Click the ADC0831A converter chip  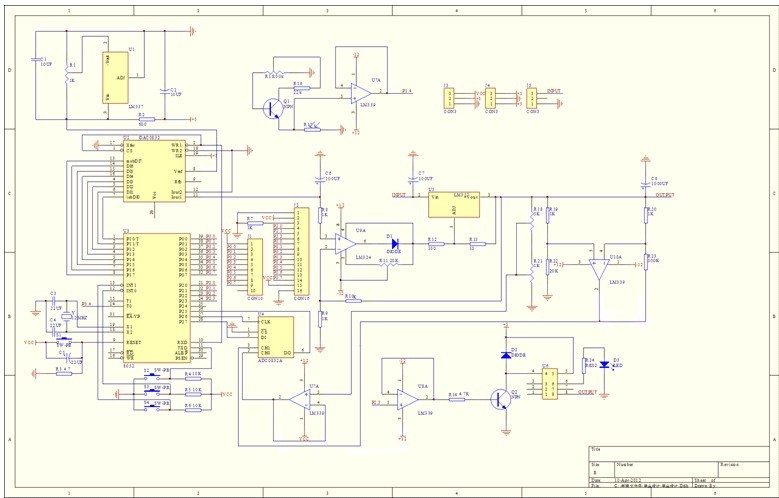(276, 336)
